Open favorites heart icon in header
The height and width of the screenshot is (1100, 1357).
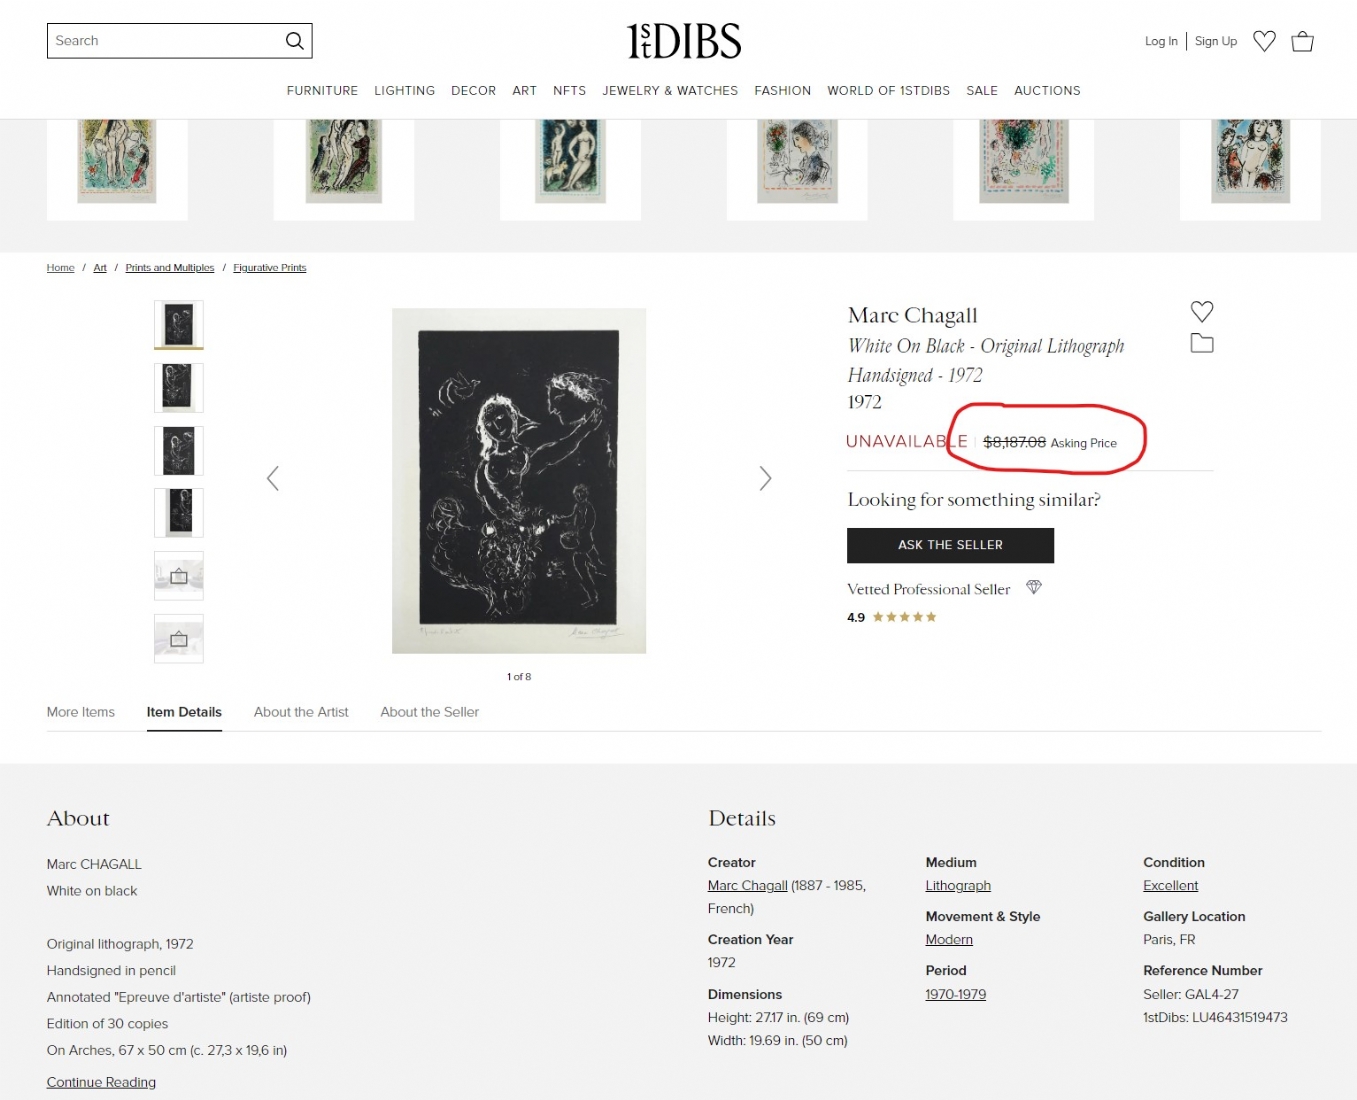(x=1264, y=41)
